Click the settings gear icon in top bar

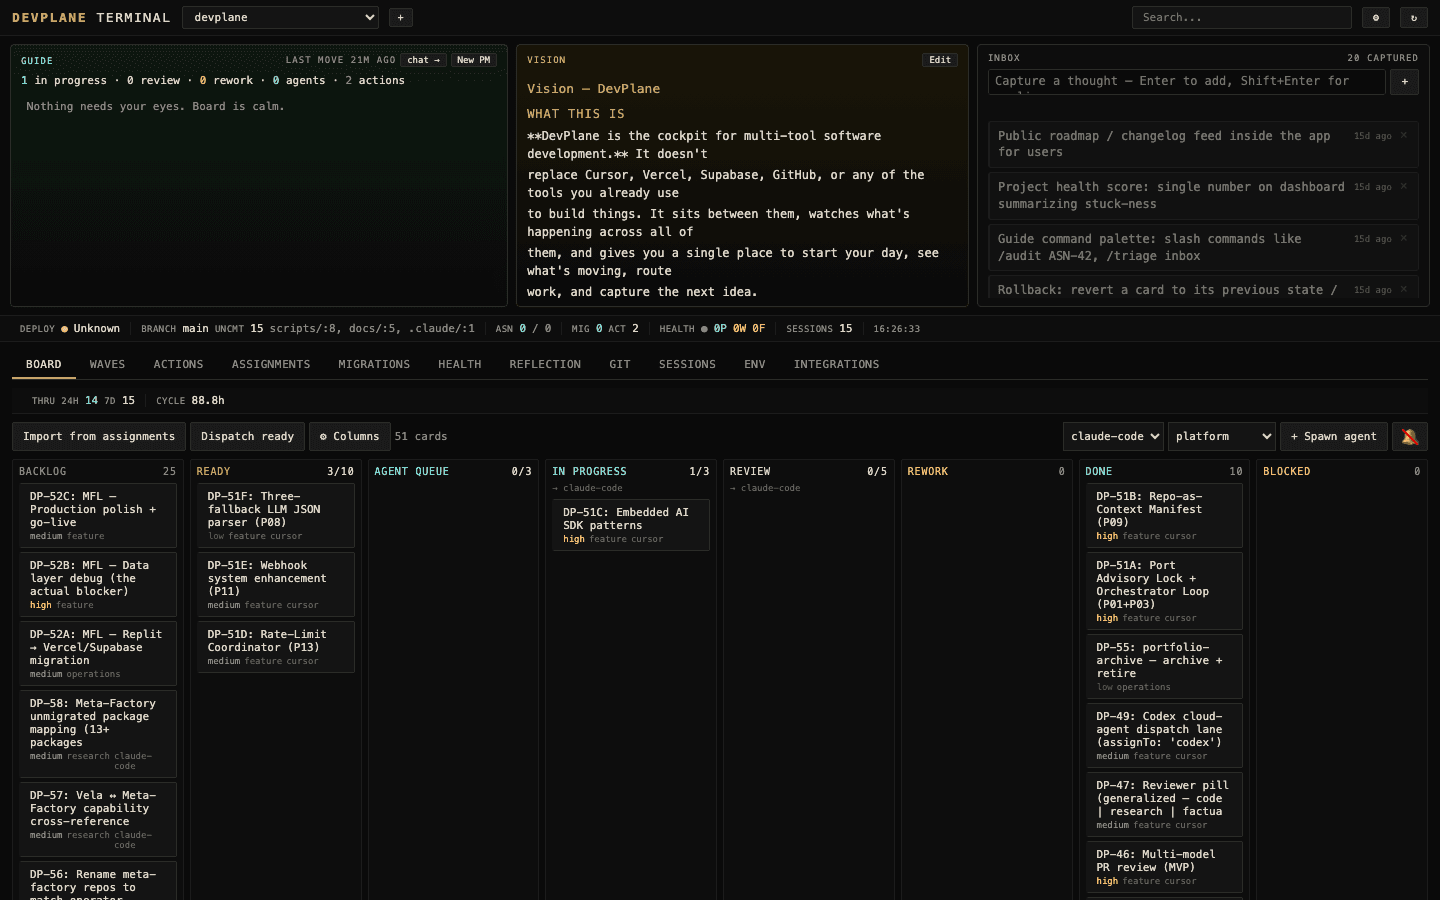(1376, 17)
